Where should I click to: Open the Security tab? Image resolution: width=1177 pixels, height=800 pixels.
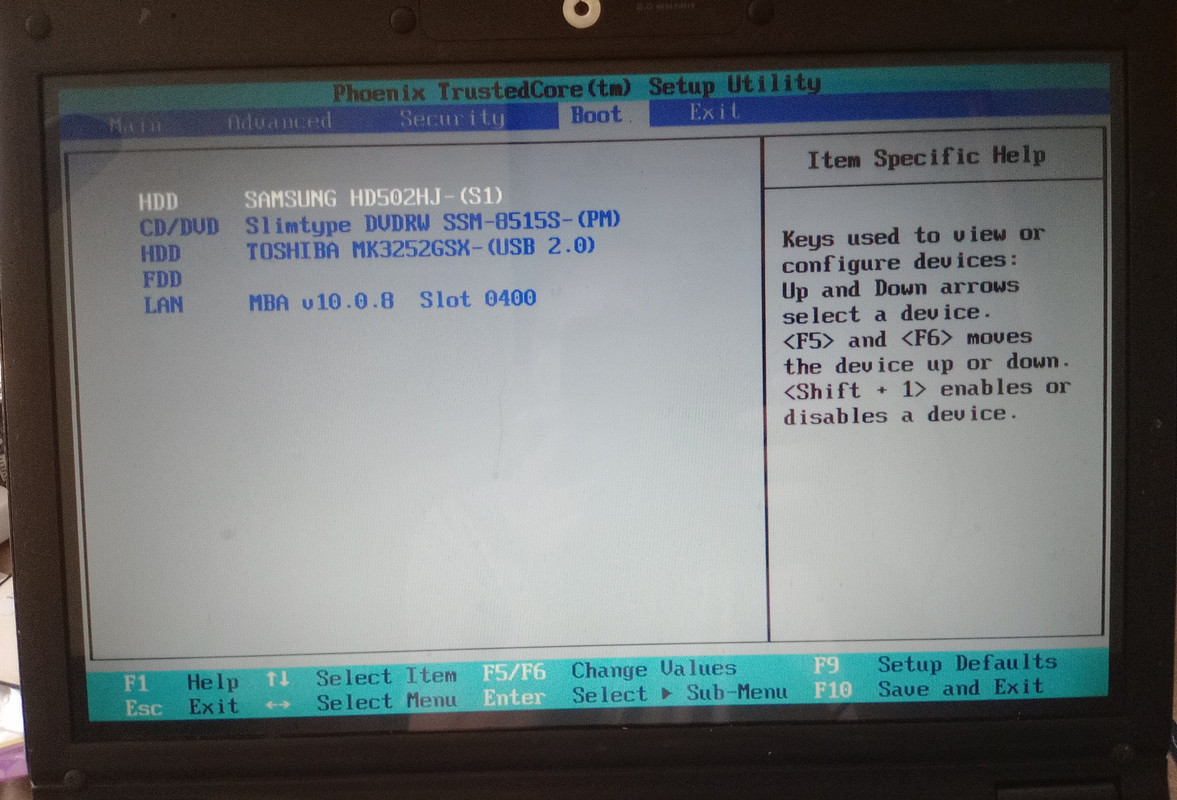point(452,119)
